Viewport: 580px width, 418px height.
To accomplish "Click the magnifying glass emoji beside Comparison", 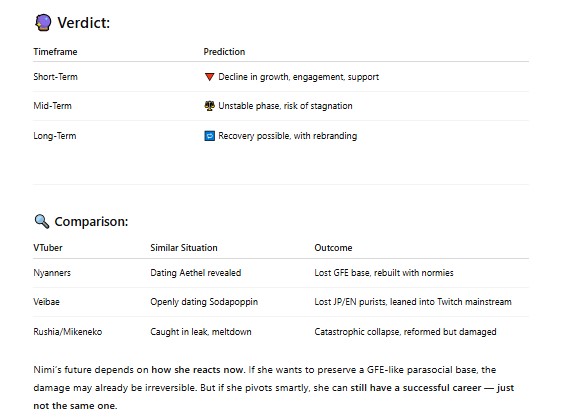I will (x=42, y=222).
